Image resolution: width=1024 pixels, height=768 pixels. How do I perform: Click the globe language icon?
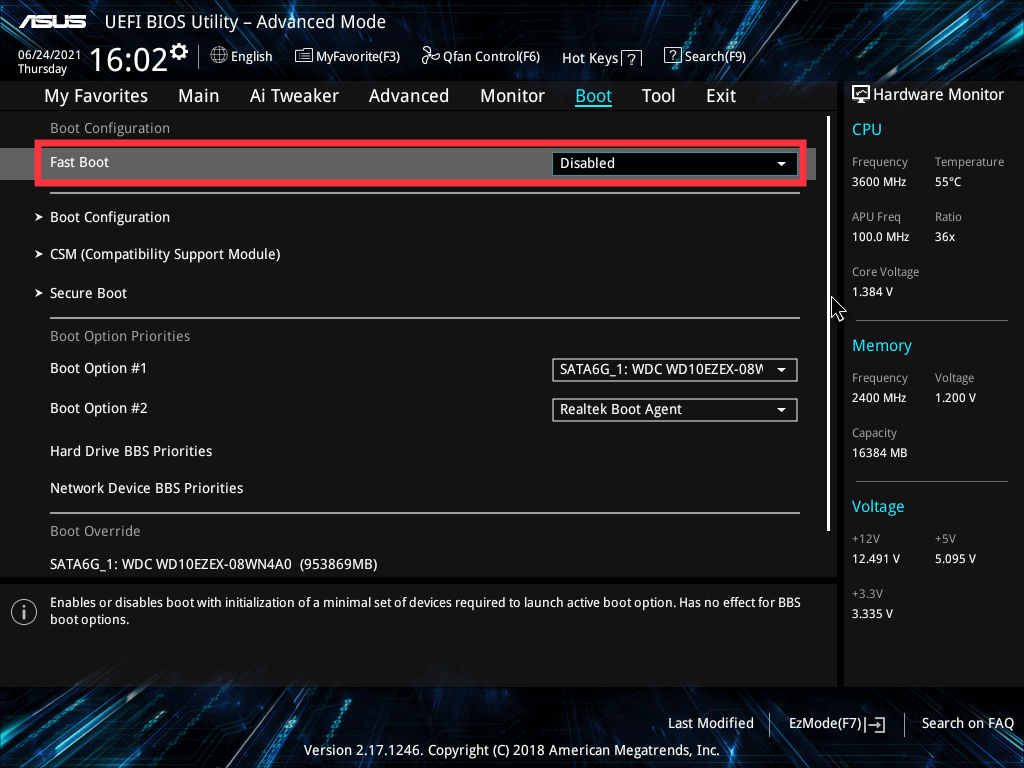[x=219, y=56]
